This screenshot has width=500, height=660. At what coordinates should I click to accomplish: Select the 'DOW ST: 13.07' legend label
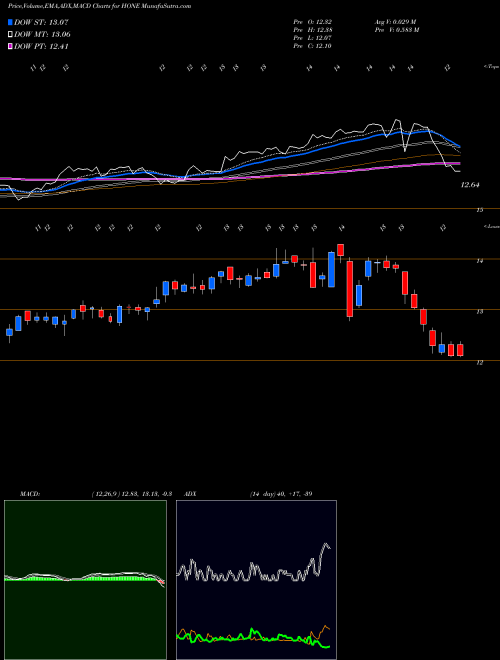pyautogui.click(x=41, y=22)
